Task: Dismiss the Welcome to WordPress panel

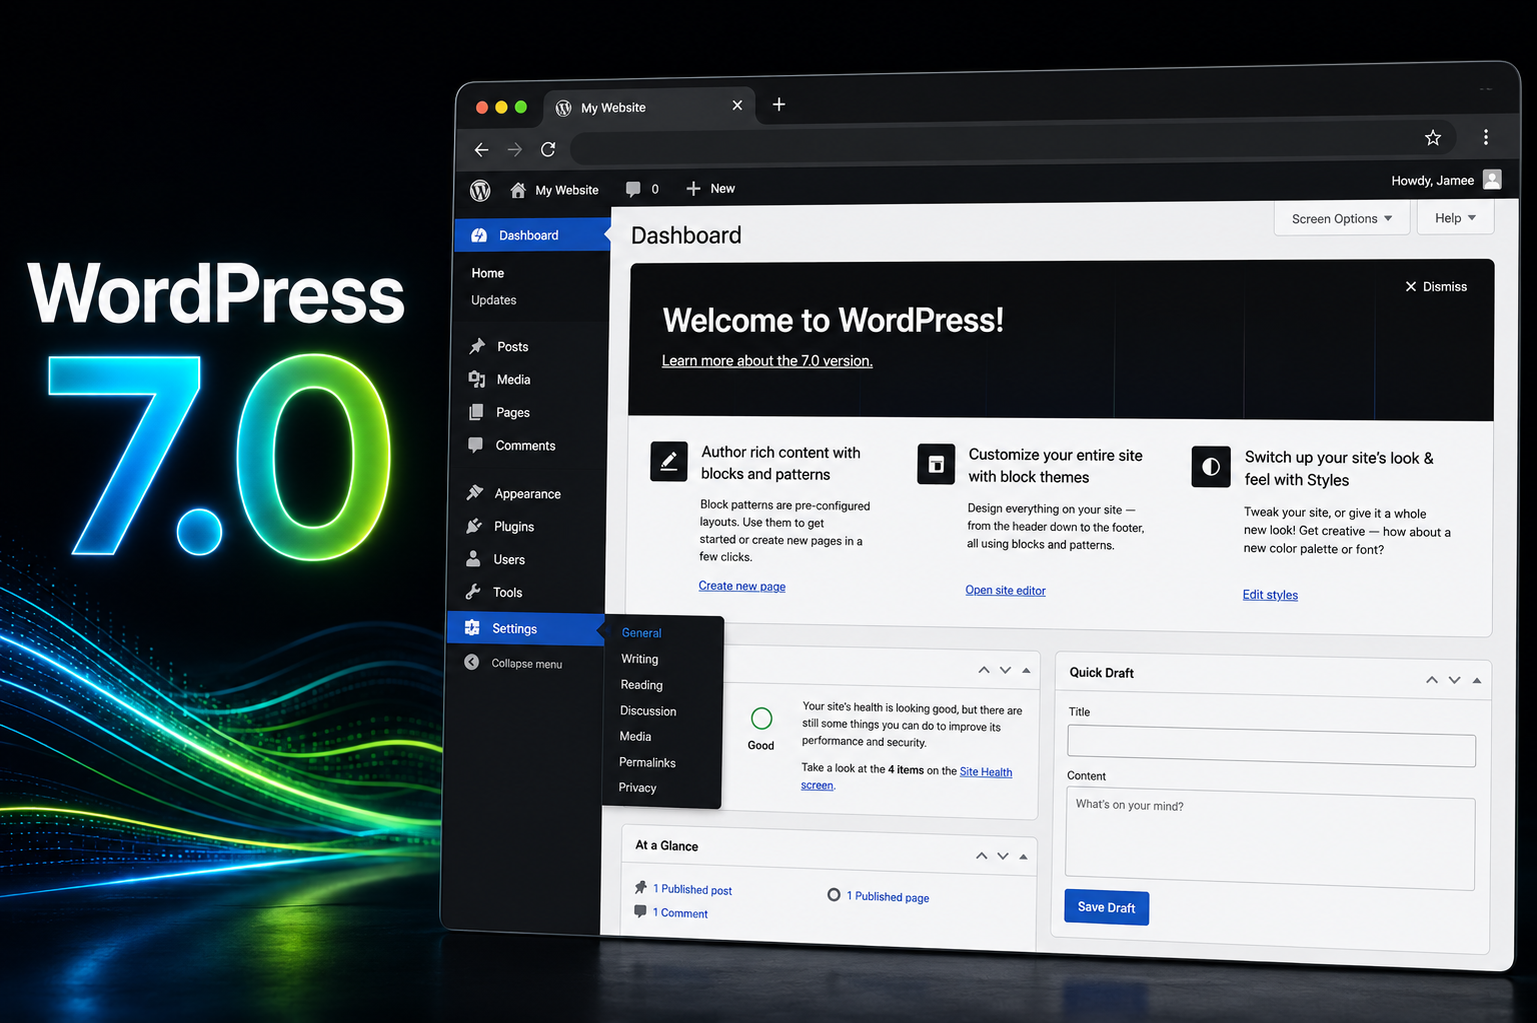Action: (x=1436, y=286)
